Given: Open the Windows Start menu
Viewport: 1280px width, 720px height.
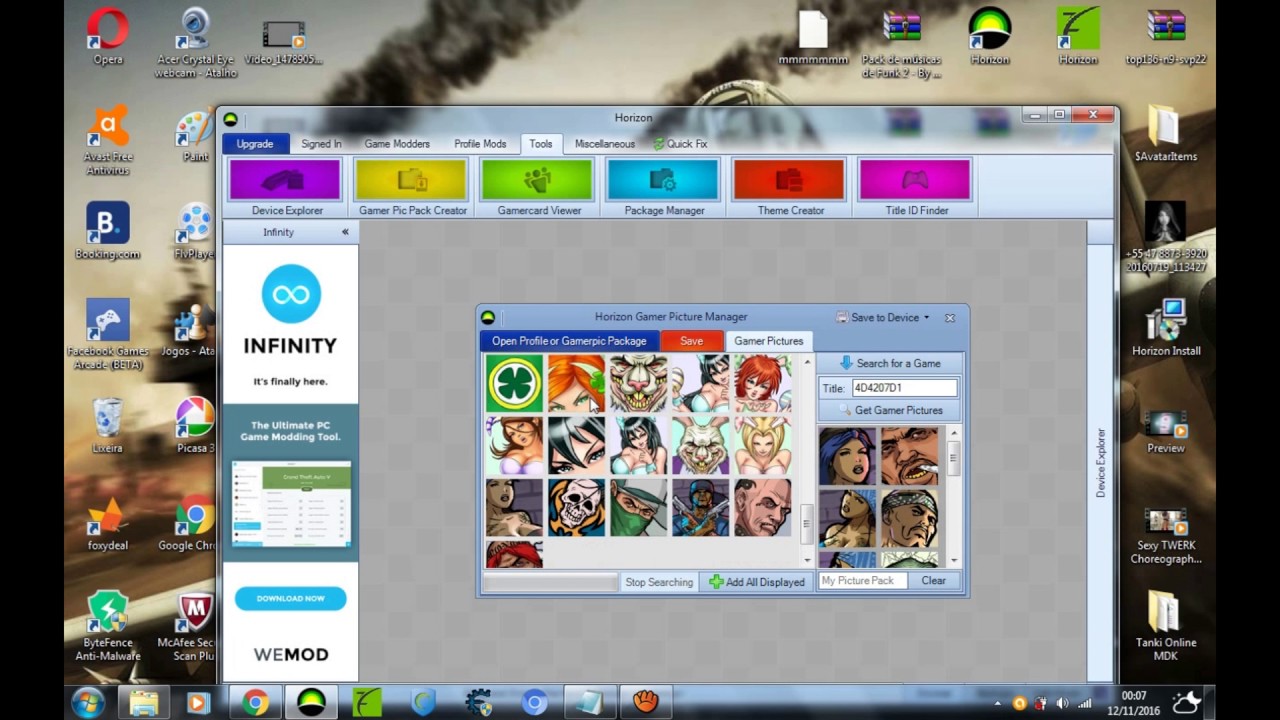Looking at the screenshot, I should click(87, 702).
